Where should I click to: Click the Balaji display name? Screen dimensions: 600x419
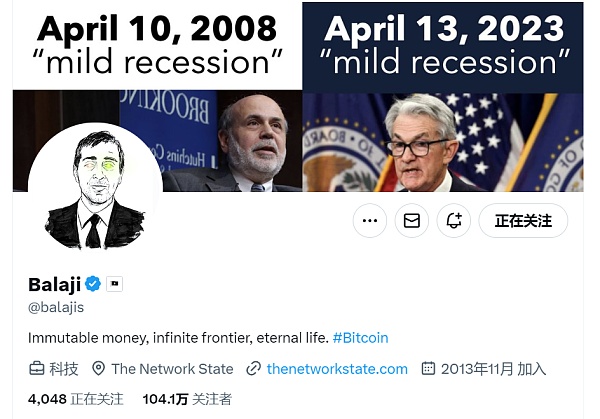coord(54,284)
